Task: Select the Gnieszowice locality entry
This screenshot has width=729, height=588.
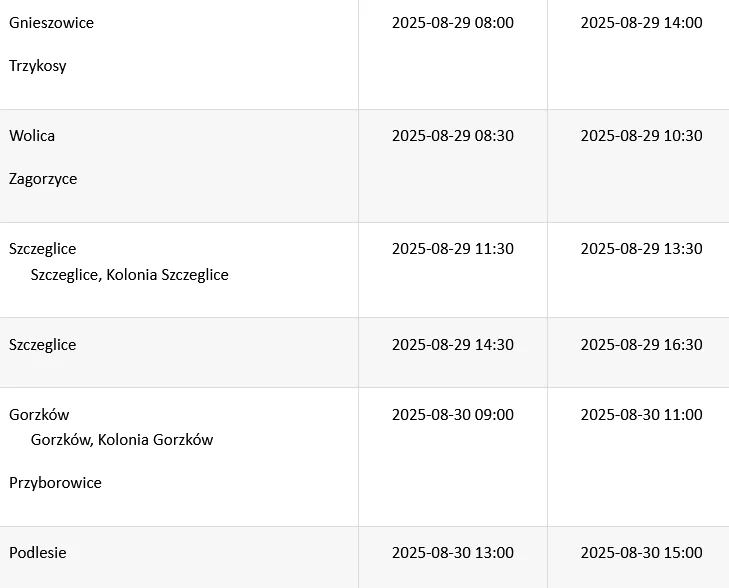Action: (51, 23)
